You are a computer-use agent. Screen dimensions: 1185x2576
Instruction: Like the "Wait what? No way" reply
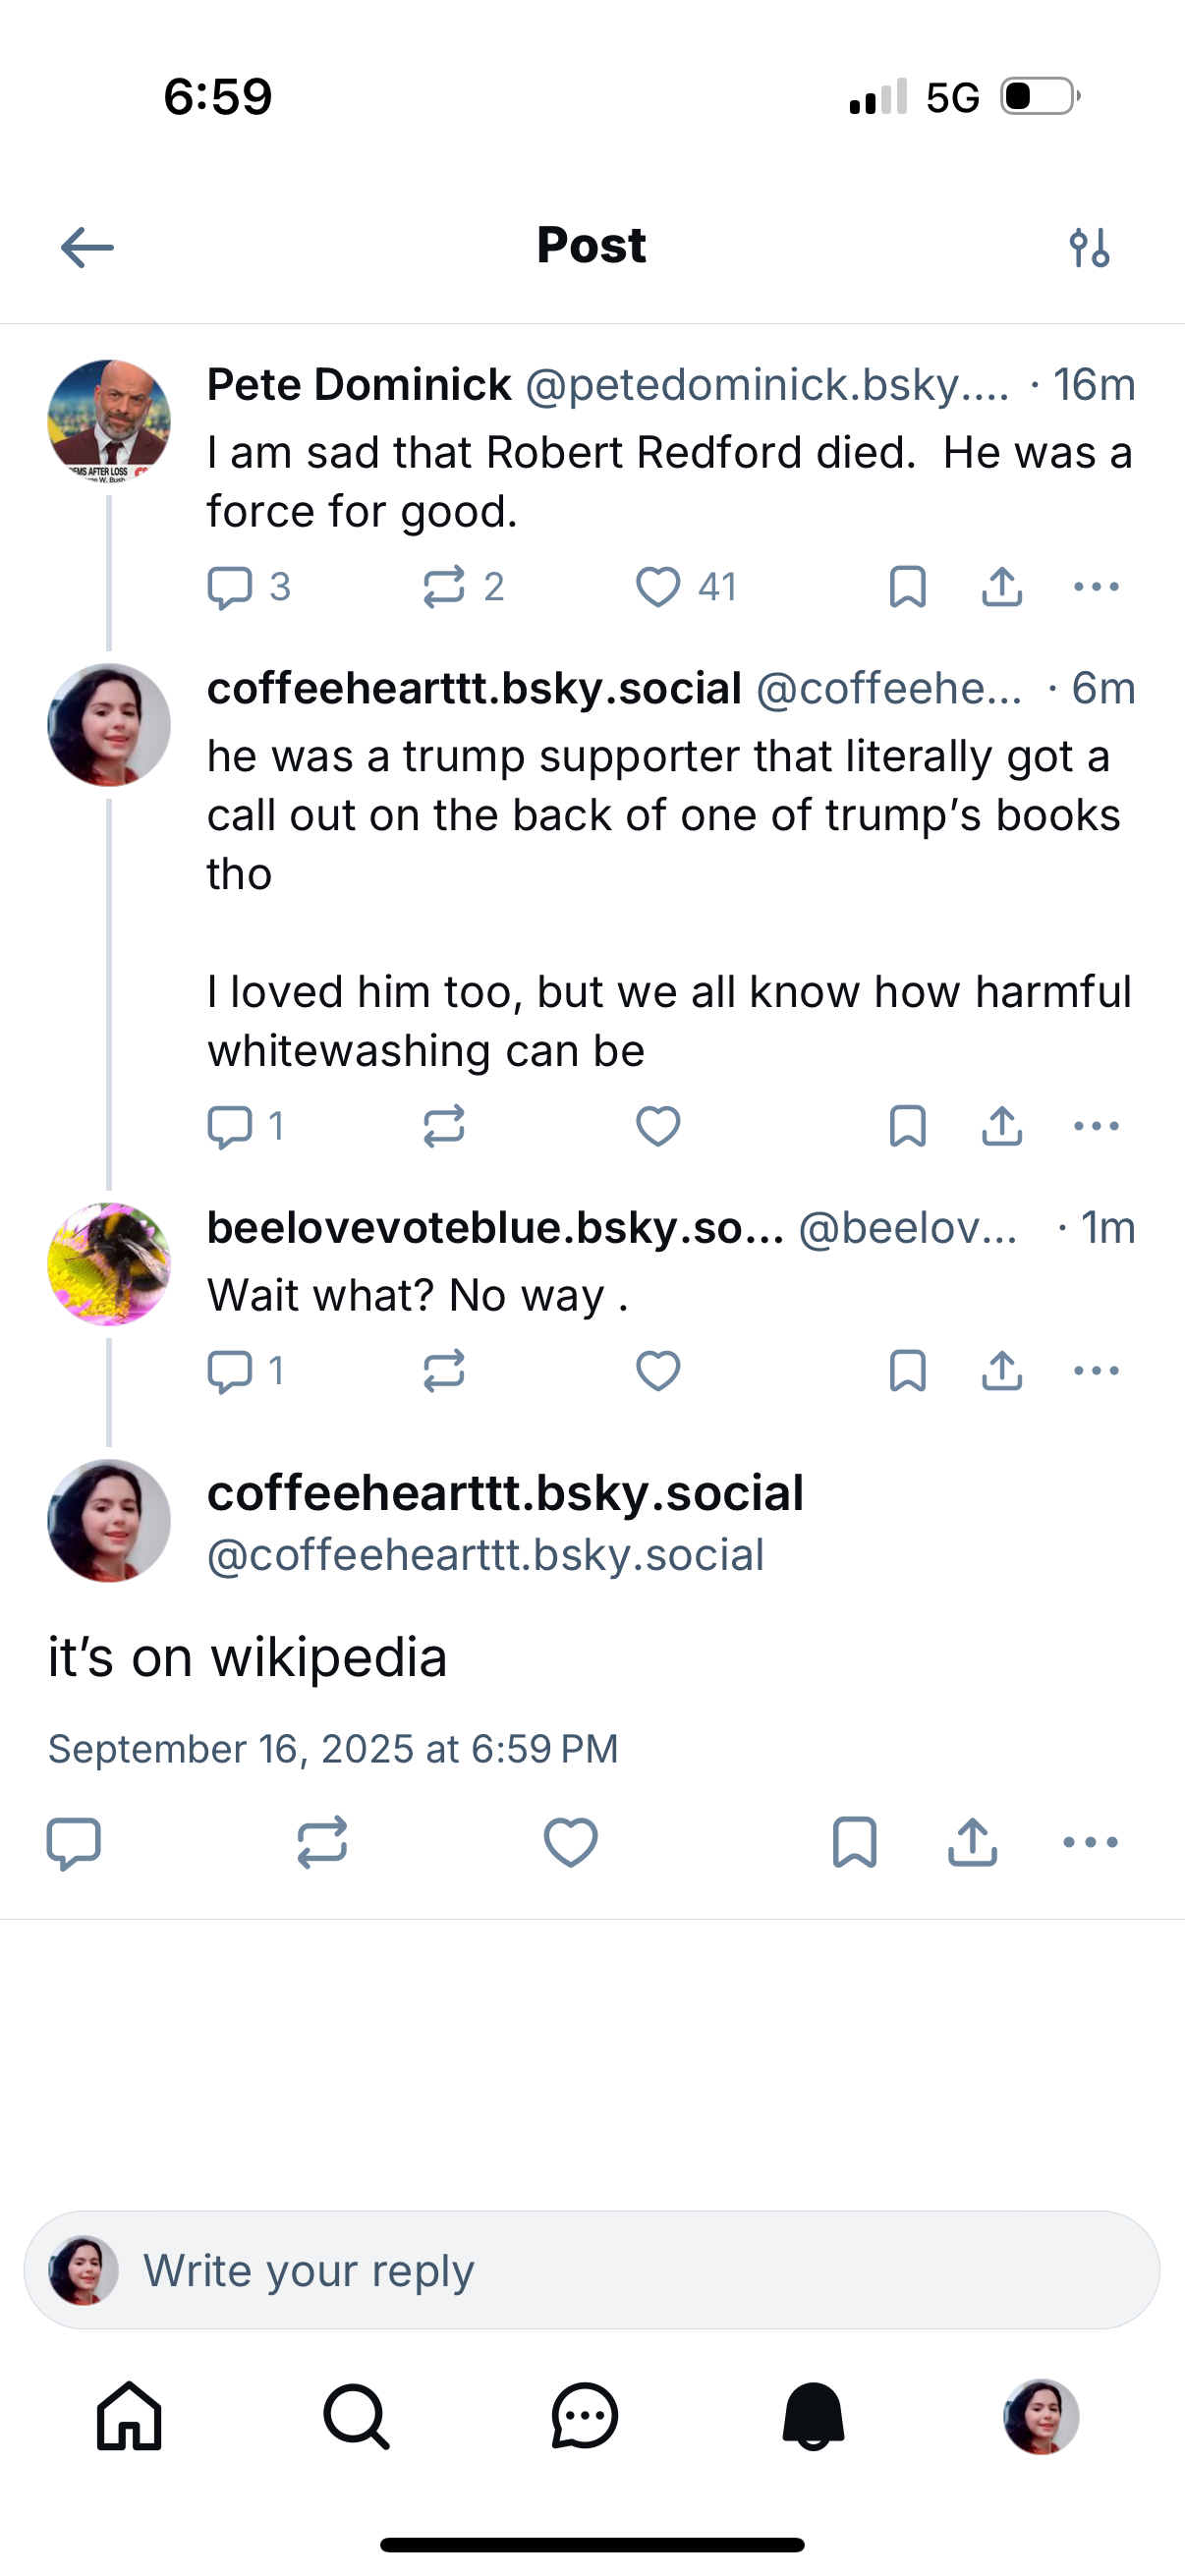coord(658,1370)
